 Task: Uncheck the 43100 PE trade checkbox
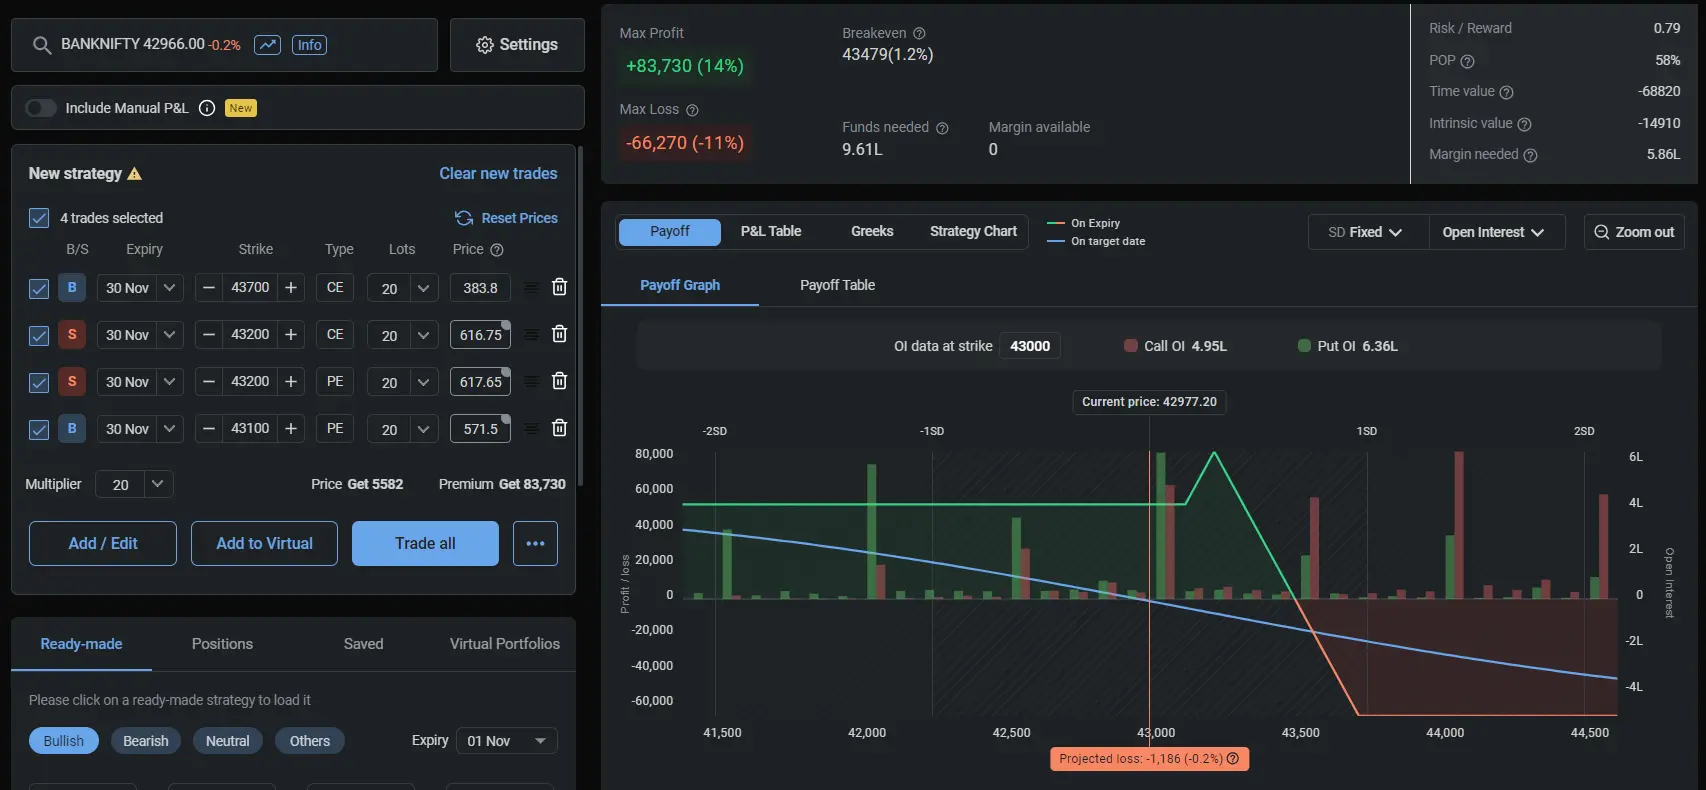pyautogui.click(x=39, y=430)
